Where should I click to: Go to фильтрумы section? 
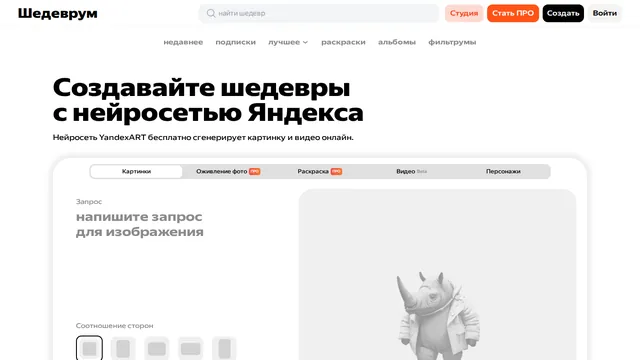(452, 42)
